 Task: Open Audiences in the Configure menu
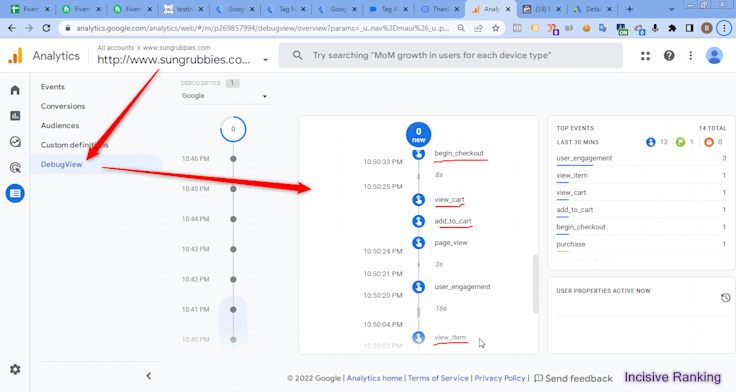pyautogui.click(x=60, y=125)
